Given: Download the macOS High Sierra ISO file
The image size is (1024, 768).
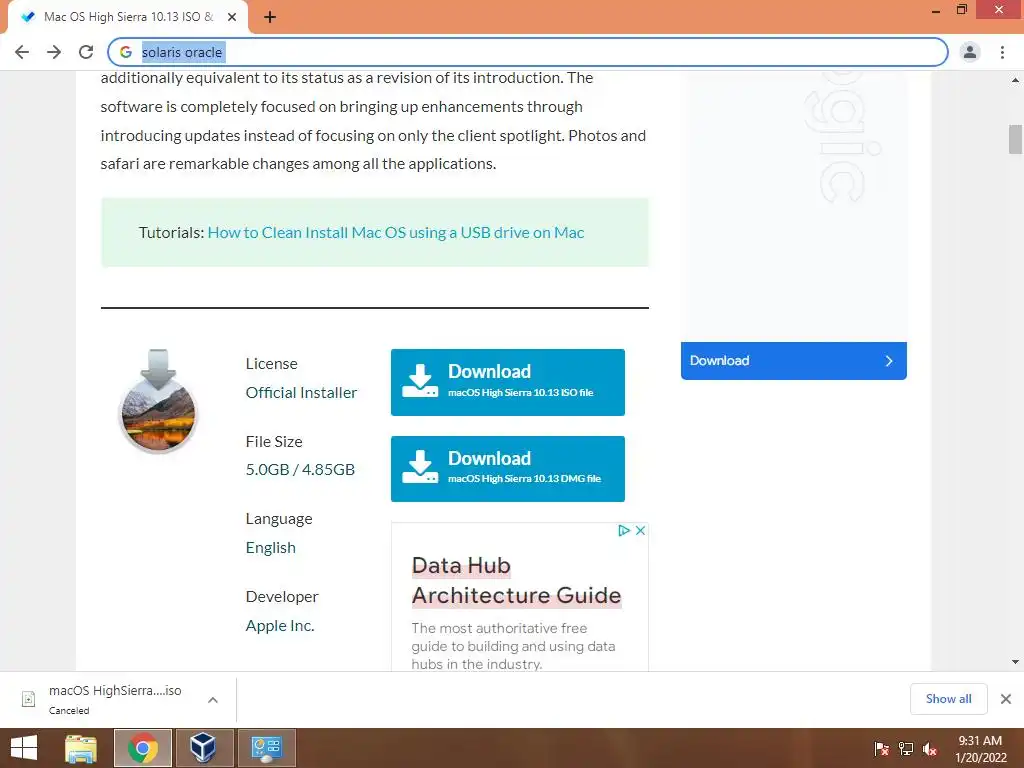Looking at the screenshot, I should (x=507, y=382).
